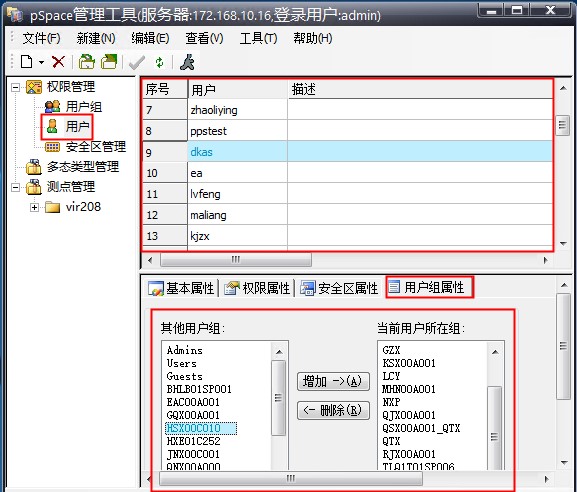Click the new document toolbar icon

tap(26, 62)
